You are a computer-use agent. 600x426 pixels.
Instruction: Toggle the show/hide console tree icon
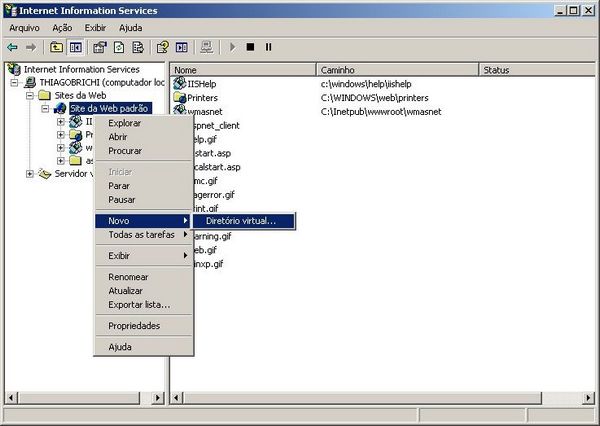point(75,47)
